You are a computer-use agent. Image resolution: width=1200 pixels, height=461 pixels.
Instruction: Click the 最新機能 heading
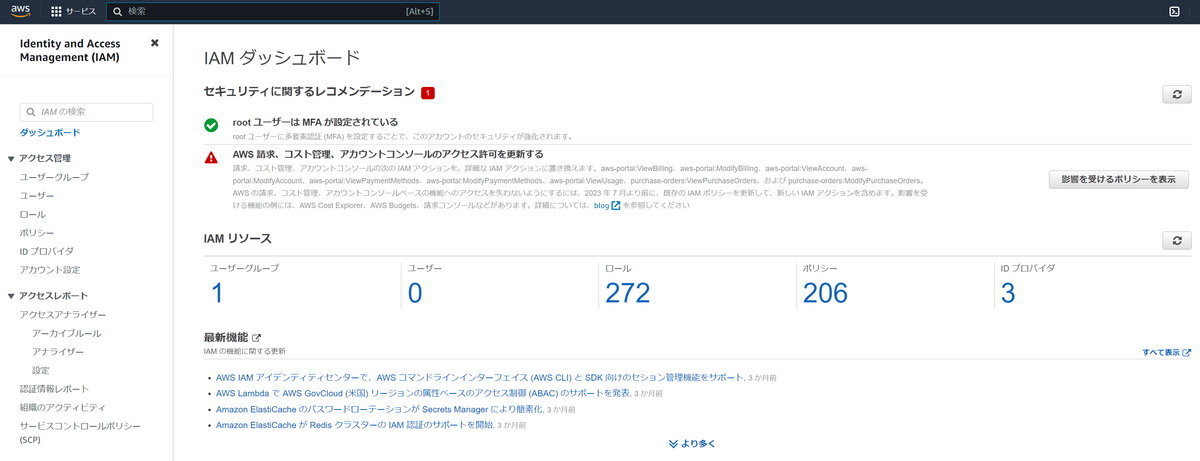coord(226,338)
